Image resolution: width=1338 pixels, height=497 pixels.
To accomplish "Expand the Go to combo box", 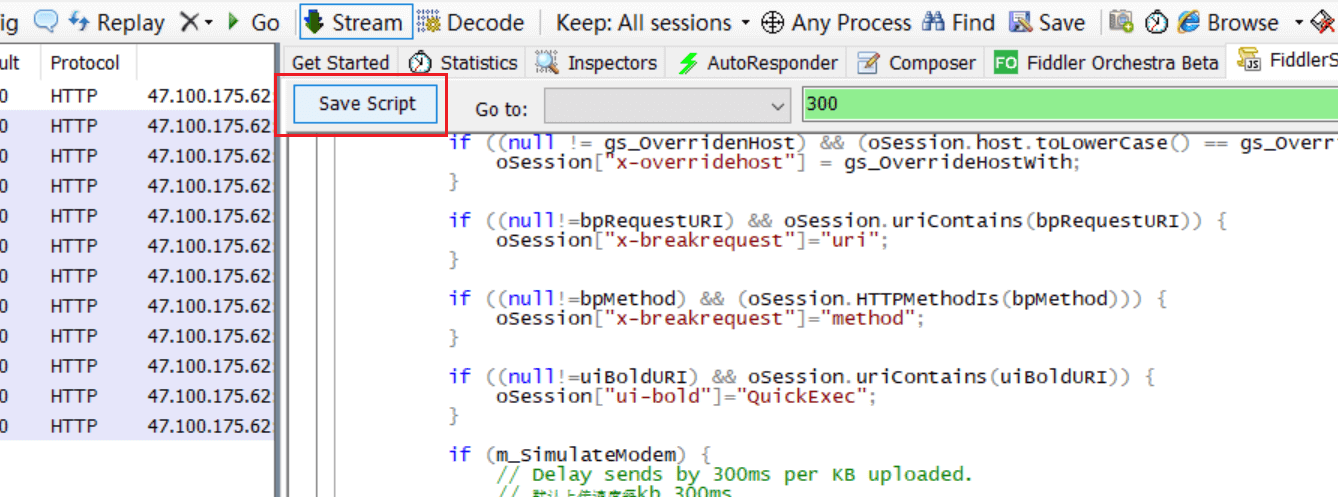I will 668,105.
